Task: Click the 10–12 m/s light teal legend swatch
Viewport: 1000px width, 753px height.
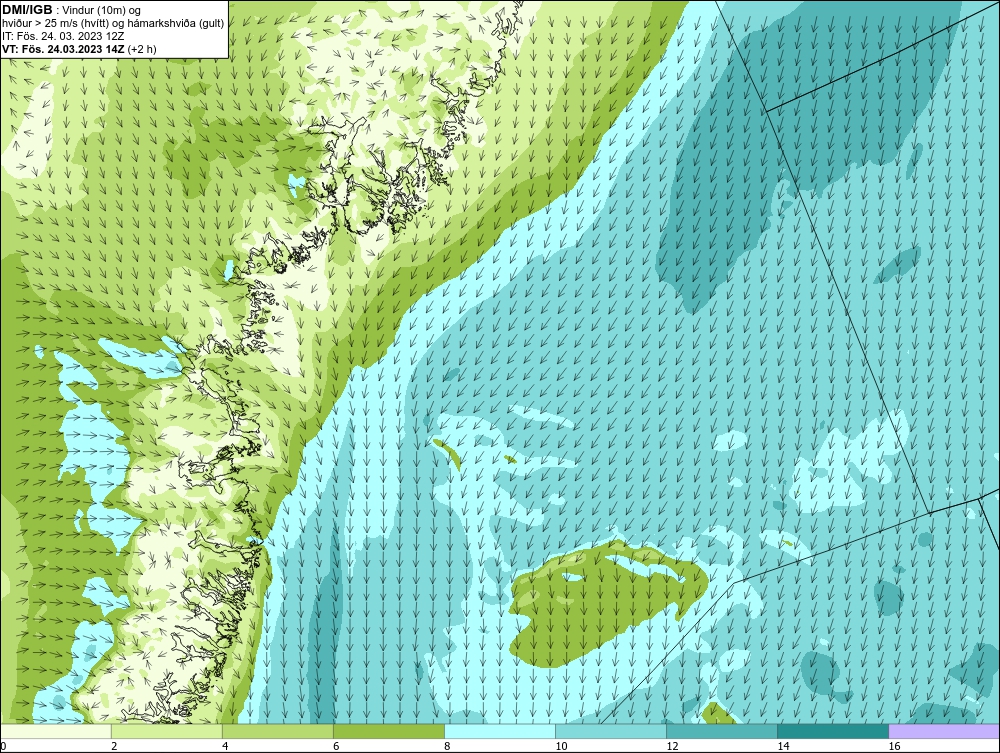Action: [x=611, y=731]
